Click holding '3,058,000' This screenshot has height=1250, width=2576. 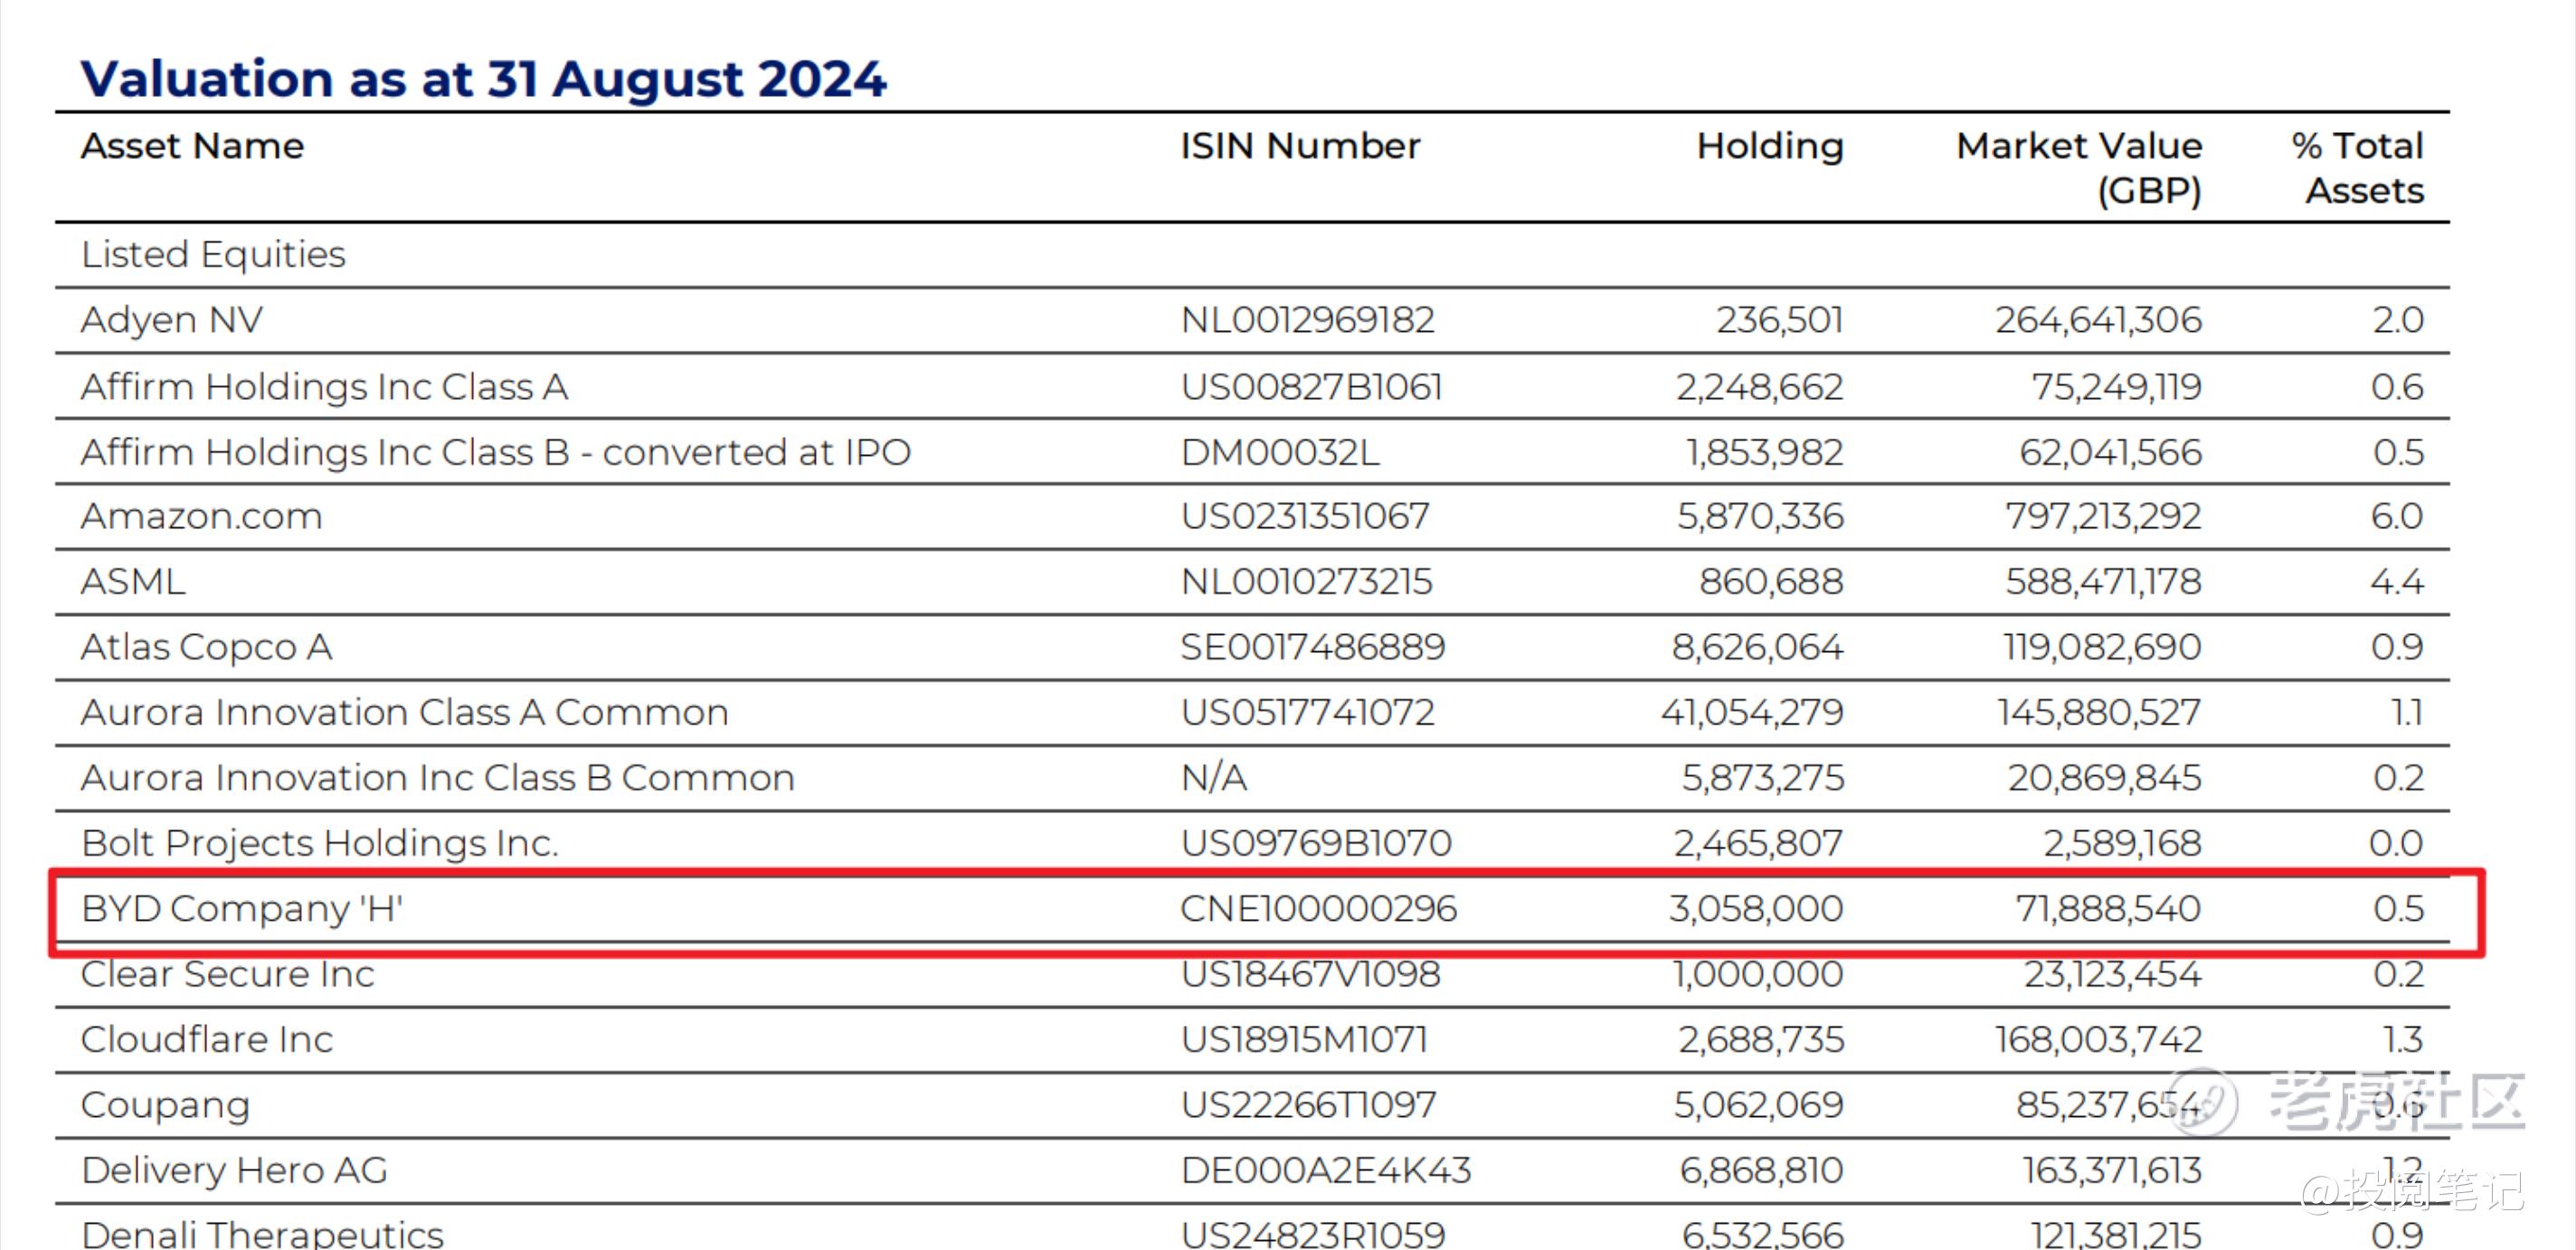[1756, 909]
